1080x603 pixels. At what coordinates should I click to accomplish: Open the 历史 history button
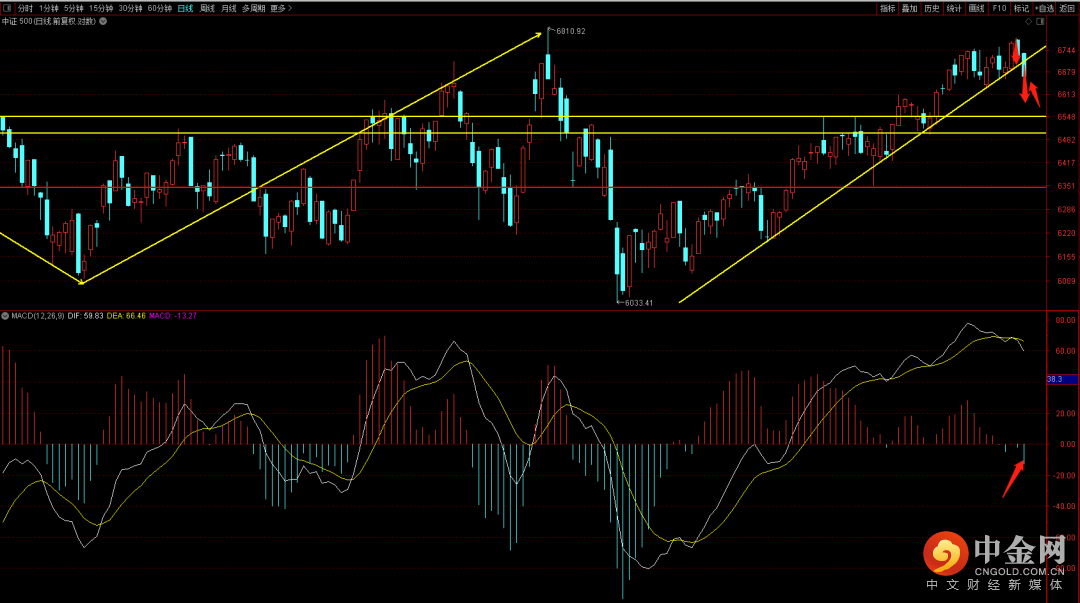(x=932, y=8)
